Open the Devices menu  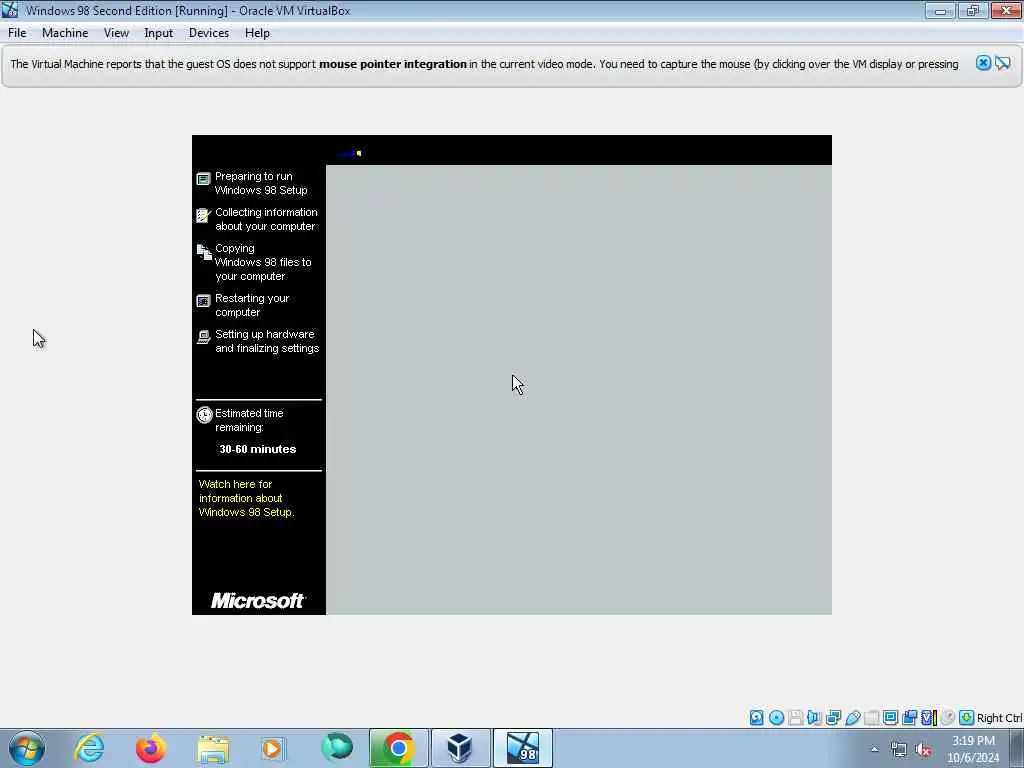(208, 33)
